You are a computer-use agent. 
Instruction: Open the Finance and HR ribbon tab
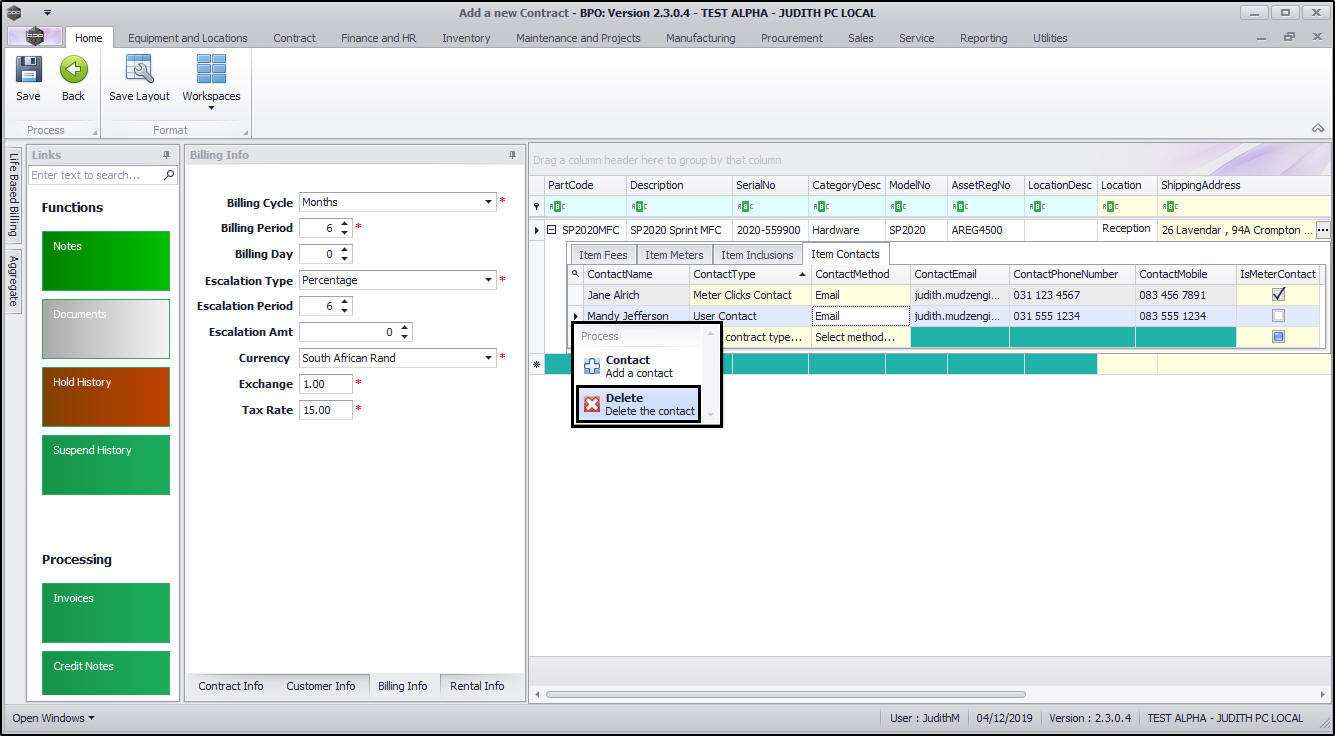click(x=378, y=38)
